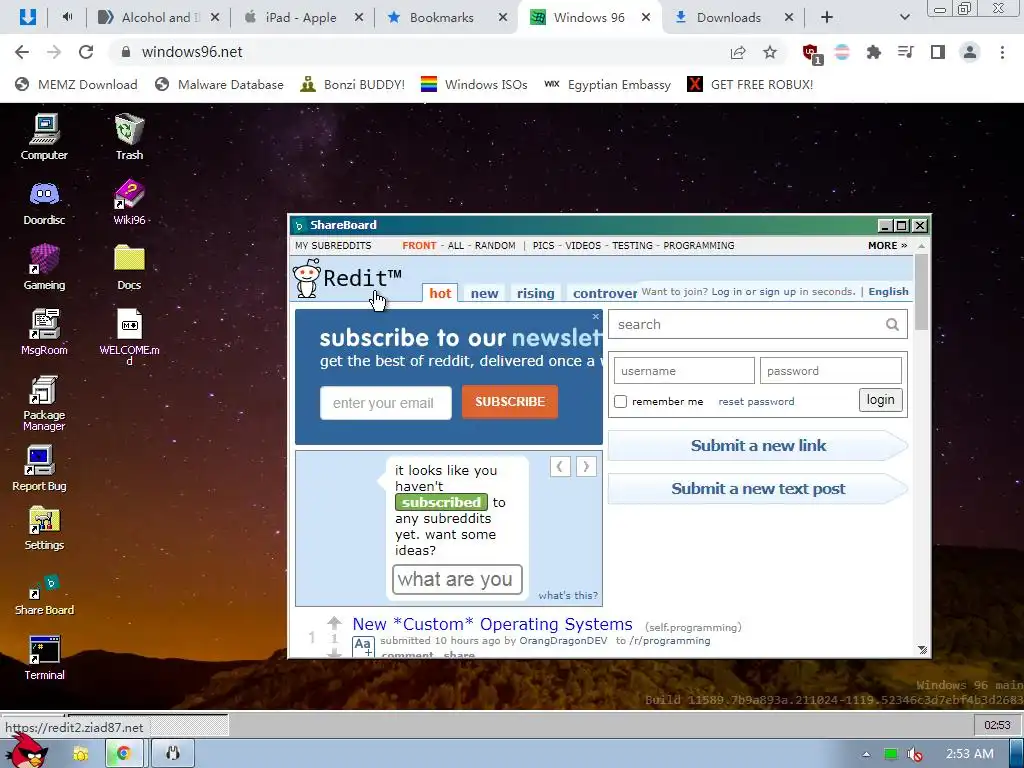Image resolution: width=1024 pixels, height=768 pixels.
Task: Click the password input field
Action: (x=831, y=371)
